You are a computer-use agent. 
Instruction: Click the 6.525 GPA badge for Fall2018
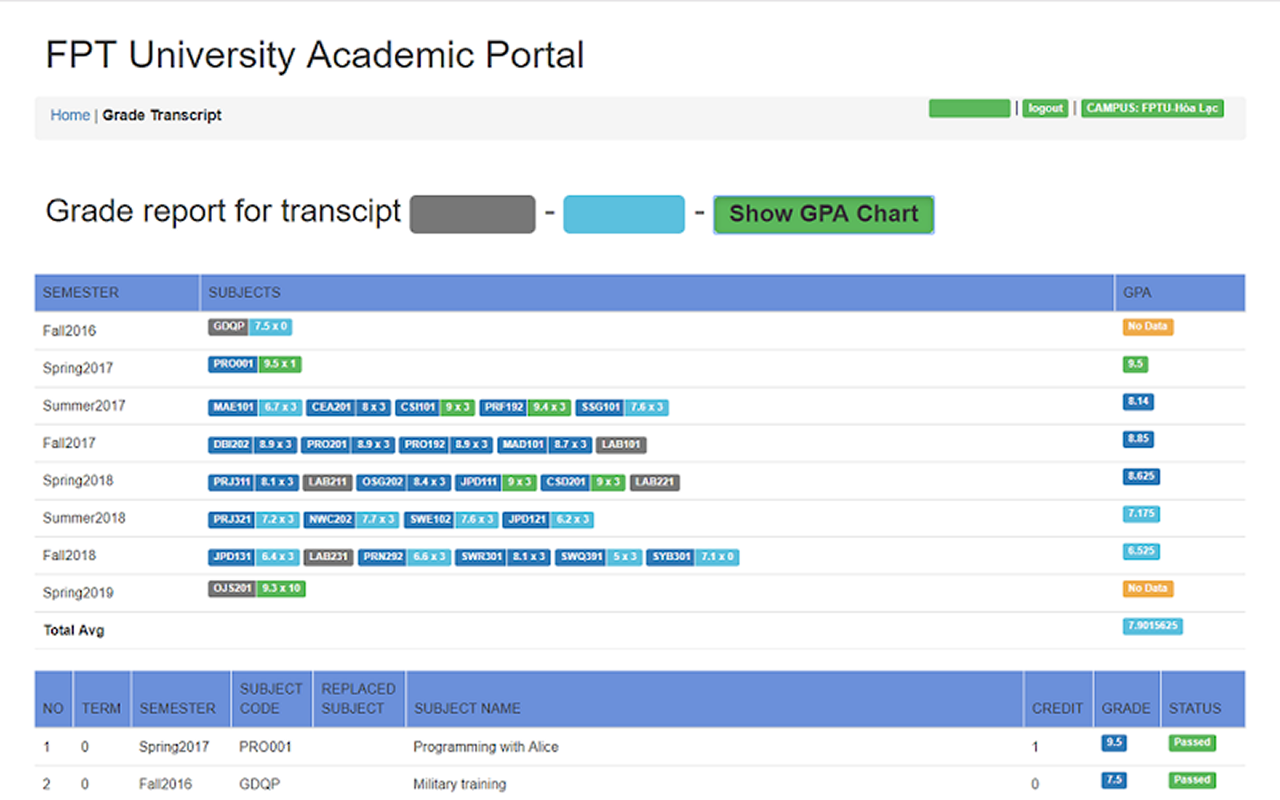(1141, 551)
